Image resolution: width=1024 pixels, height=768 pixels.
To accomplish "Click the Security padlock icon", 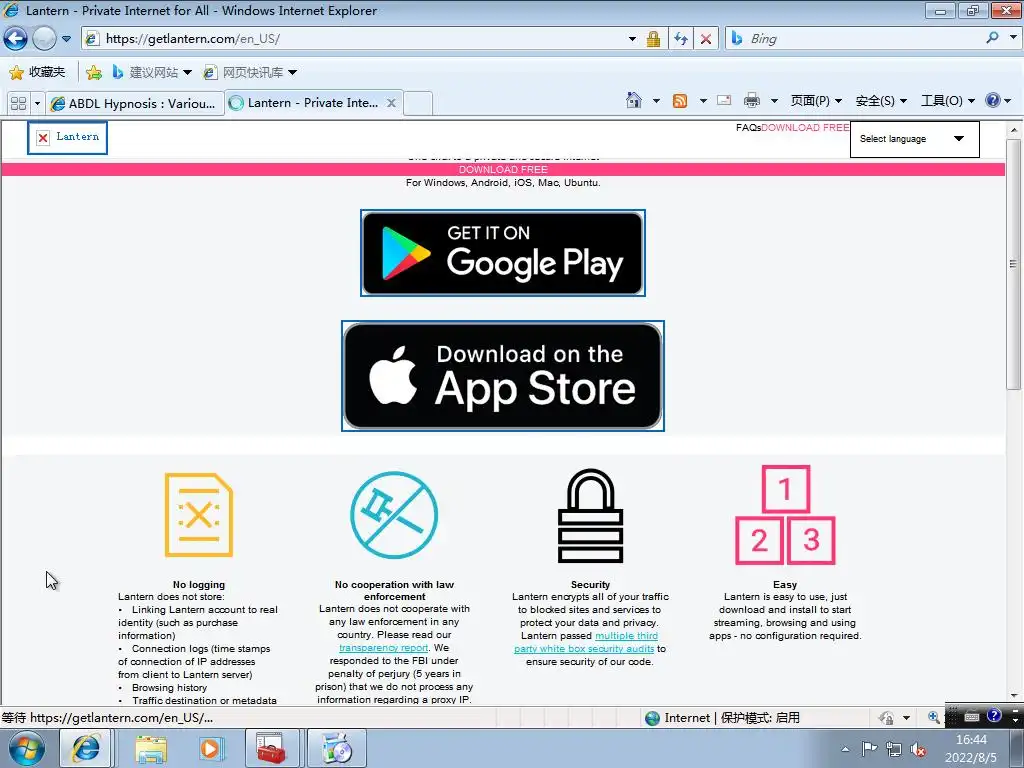I will tap(590, 515).
